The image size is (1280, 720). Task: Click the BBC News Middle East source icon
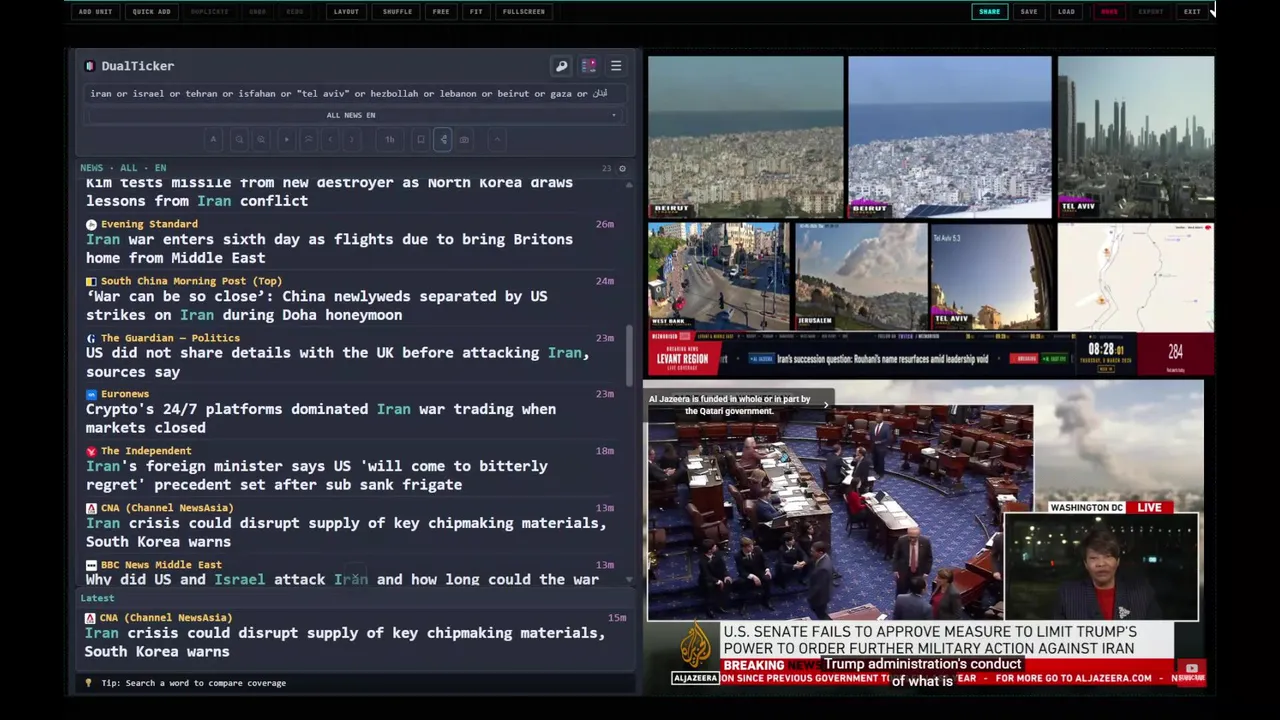click(91, 565)
